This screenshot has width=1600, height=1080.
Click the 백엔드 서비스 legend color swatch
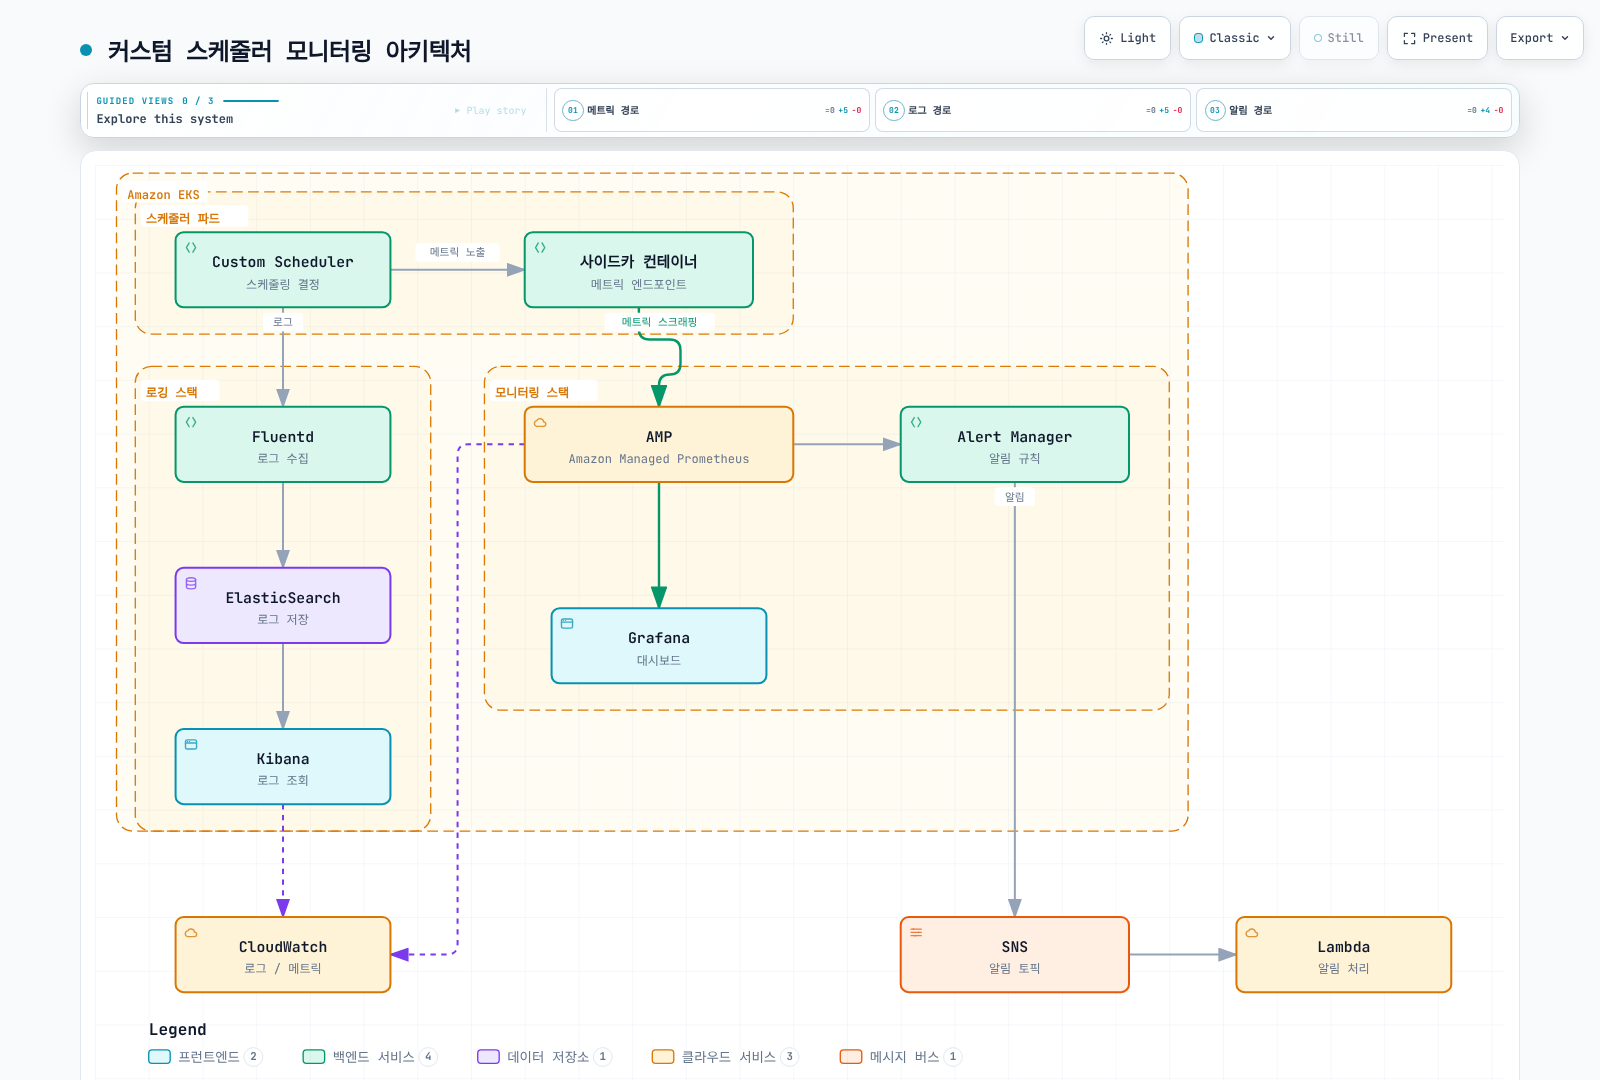[x=314, y=1057]
